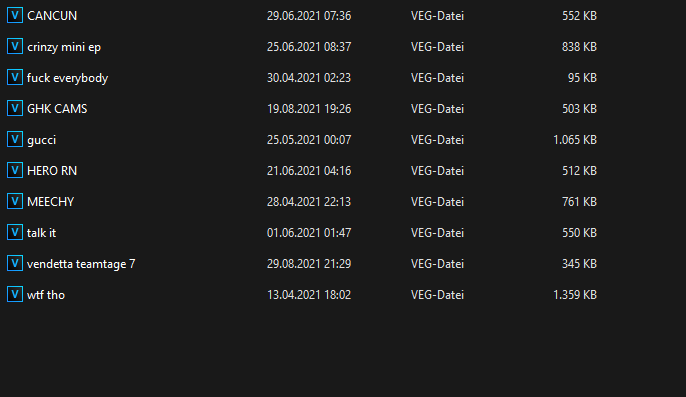Select the wtf tho file icon
The width and height of the screenshot is (686, 397).
[x=14, y=294]
